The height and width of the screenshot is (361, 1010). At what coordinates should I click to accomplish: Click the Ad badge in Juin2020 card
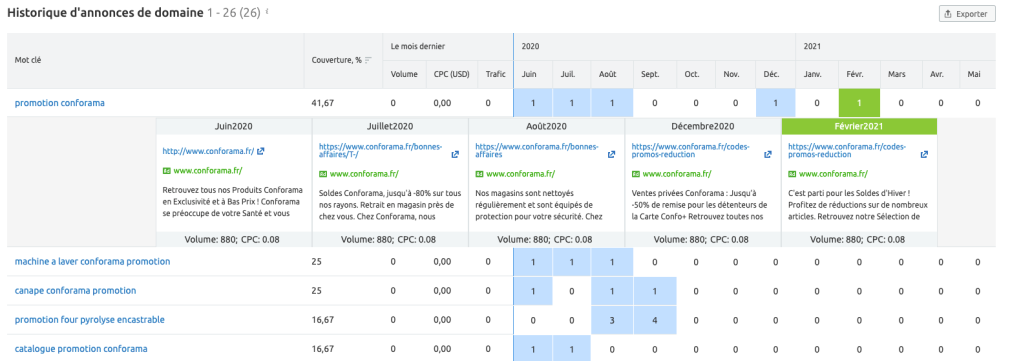(x=167, y=171)
